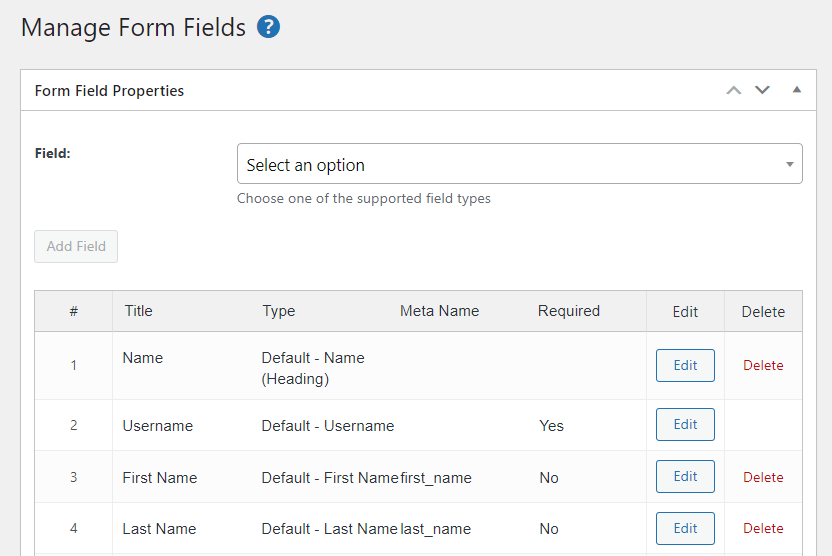Move Form Field Properties panel up
The height and width of the screenshot is (556, 832).
734,90
